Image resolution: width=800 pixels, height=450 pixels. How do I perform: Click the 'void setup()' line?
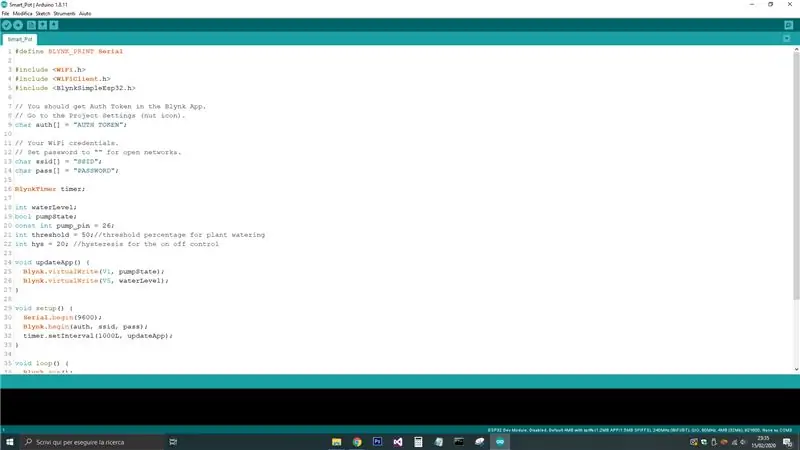point(44,309)
